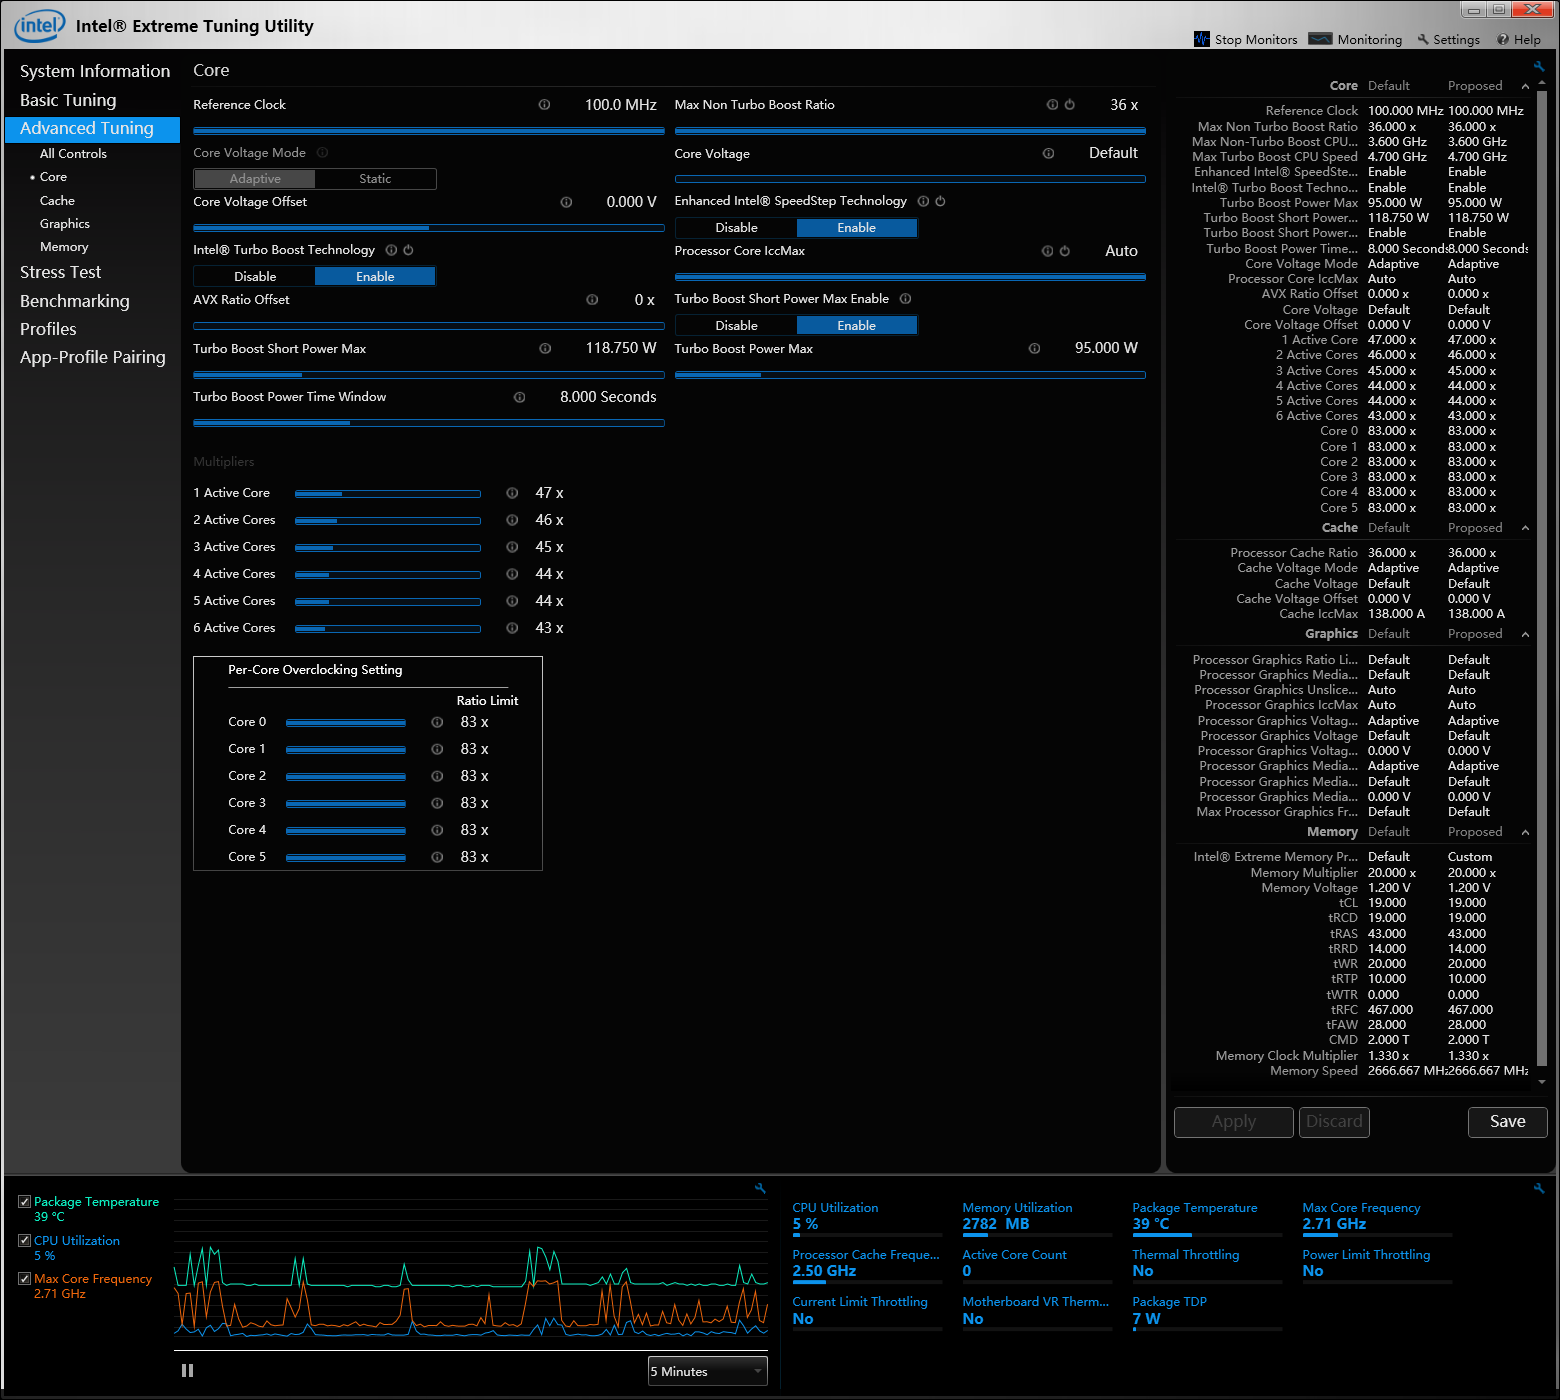
Task: Collapse the Graphics section in summary panel
Action: [x=1525, y=634]
